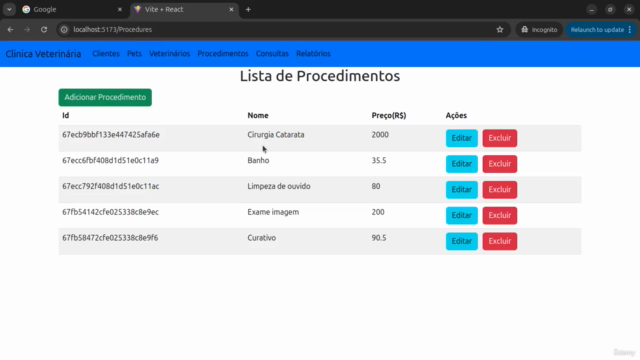The image size is (640, 360).
Task: Open the Incognito indicator
Action: click(x=539, y=29)
